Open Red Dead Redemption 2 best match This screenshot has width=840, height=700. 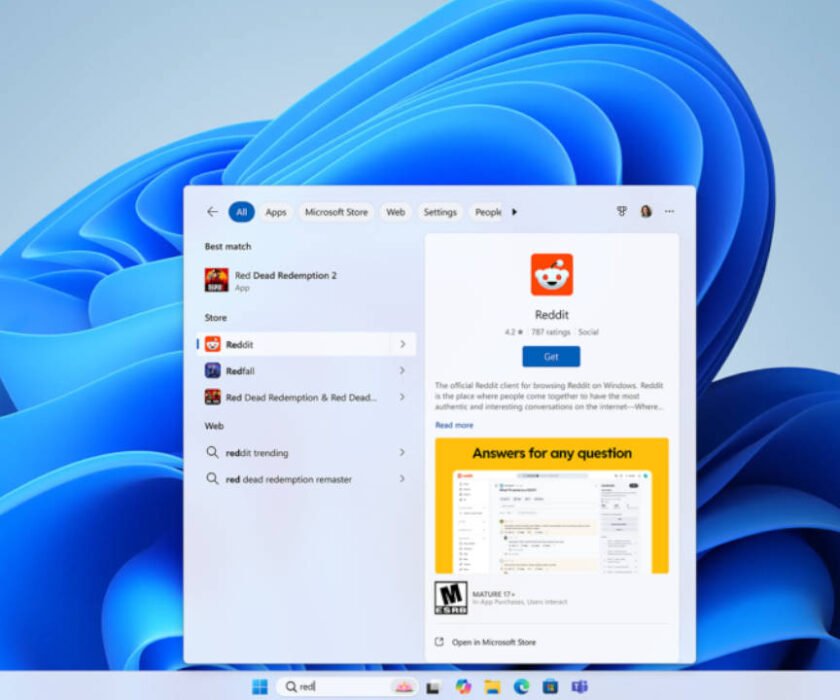click(305, 280)
